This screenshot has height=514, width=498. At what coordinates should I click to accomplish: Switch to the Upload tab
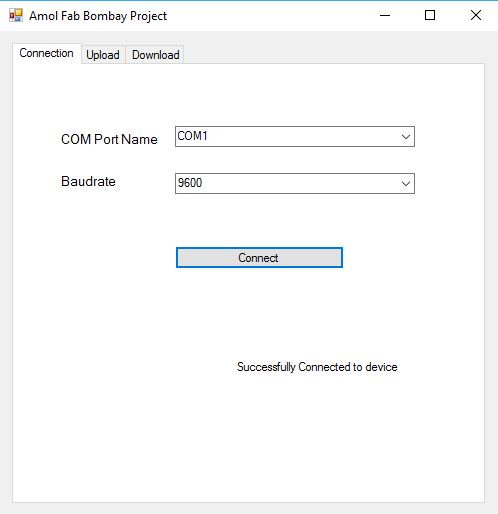tap(103, 55)
